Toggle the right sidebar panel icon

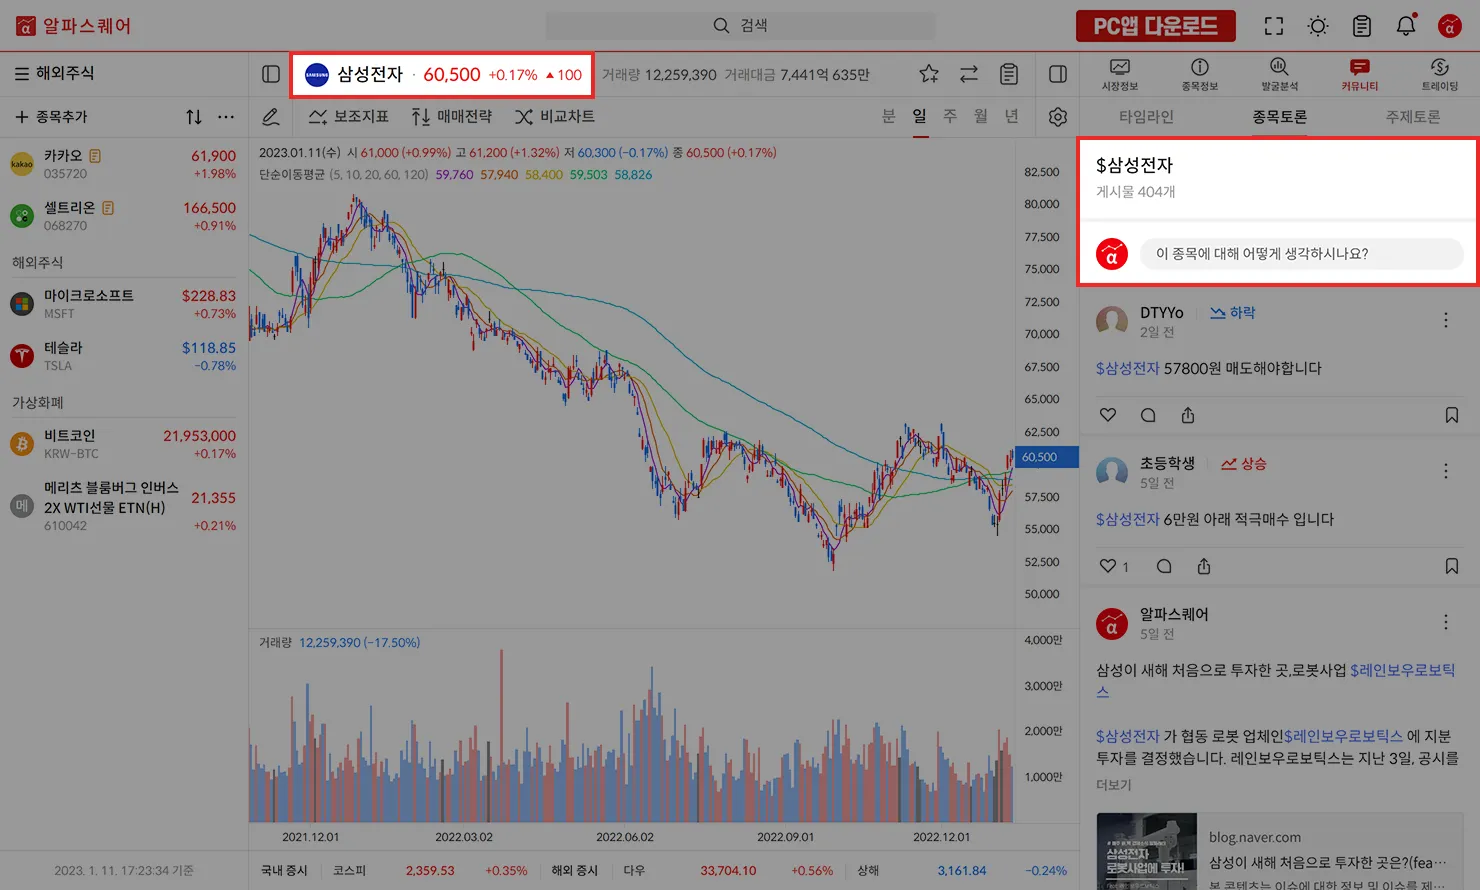[x=1058, y=74]
